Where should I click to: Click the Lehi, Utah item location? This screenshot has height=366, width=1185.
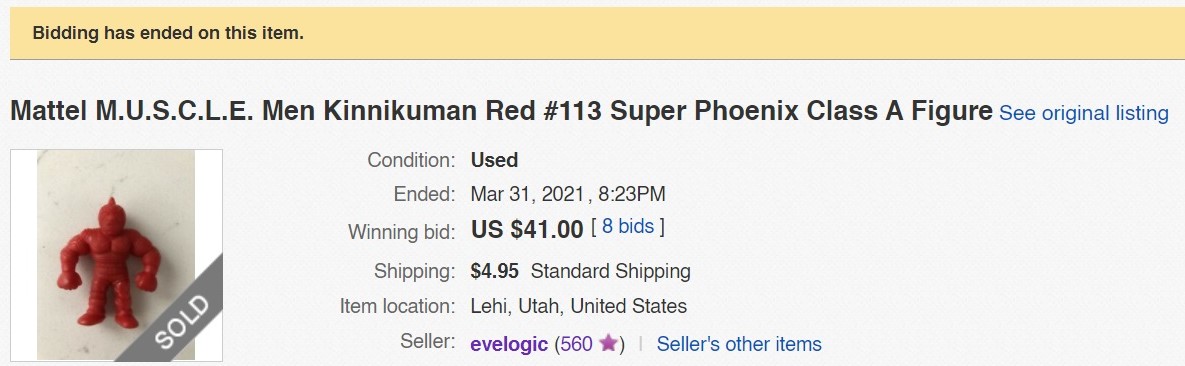pos(578,306)
